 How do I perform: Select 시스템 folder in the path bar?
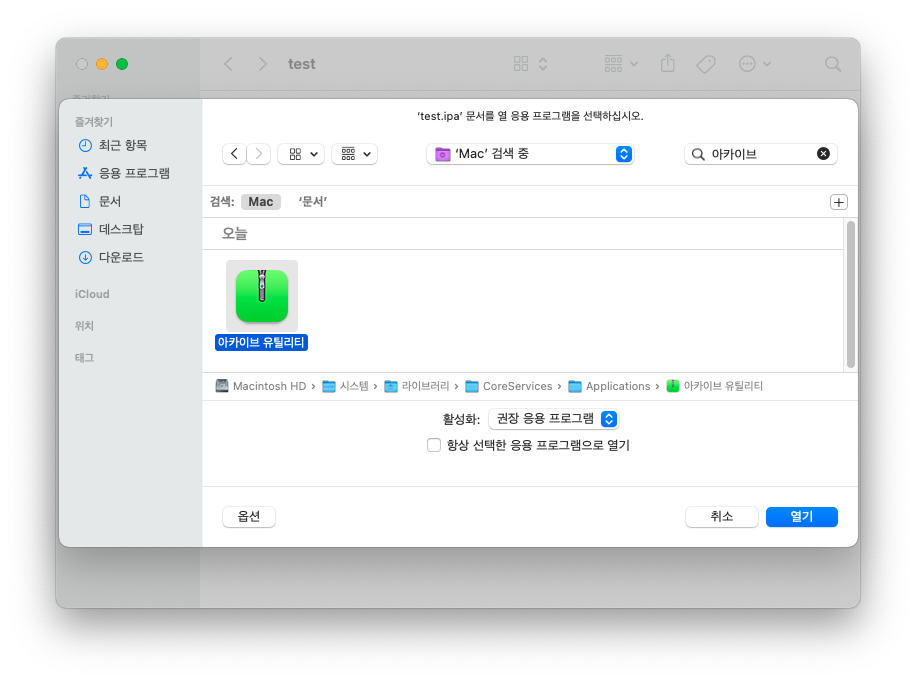tap(345, 386)
